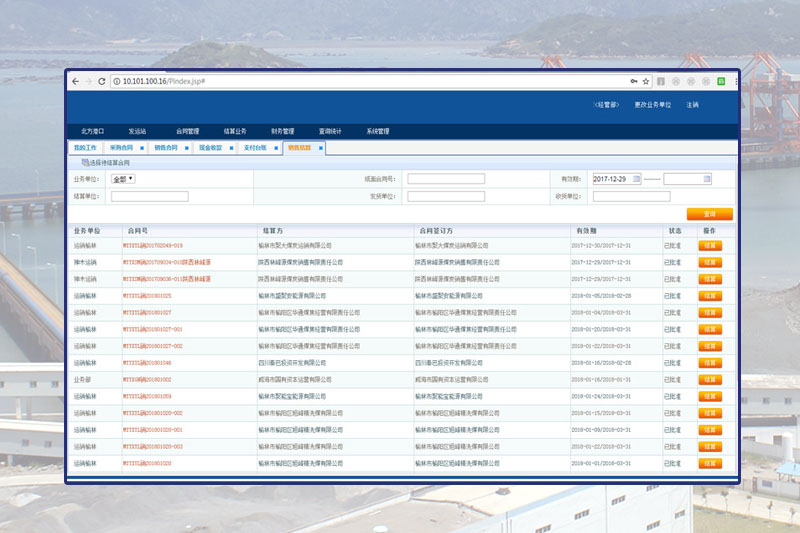The width and height of the screenshot is (800, 533).
Task: Click the 更改业务单位 link
Action: [652, 105]
